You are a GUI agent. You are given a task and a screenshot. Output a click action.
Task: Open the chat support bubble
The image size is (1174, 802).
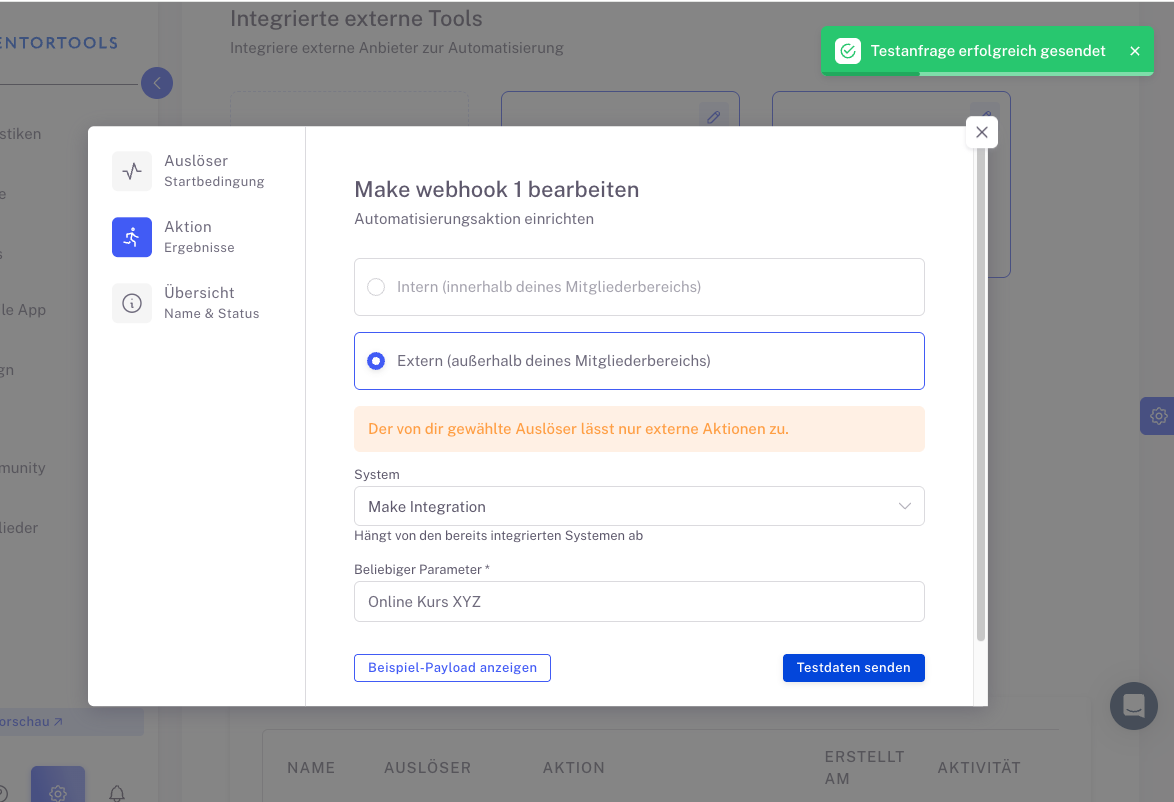tap(1134, 705)
